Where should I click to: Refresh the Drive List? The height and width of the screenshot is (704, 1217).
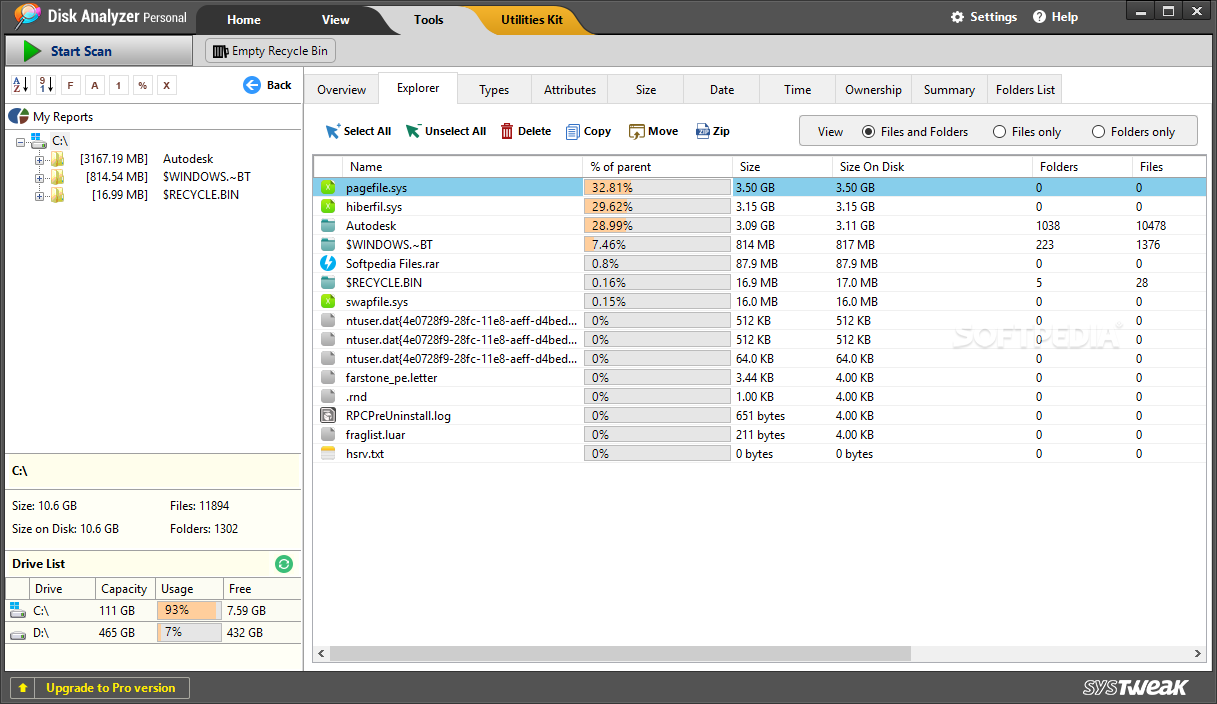tap(284, 564)
